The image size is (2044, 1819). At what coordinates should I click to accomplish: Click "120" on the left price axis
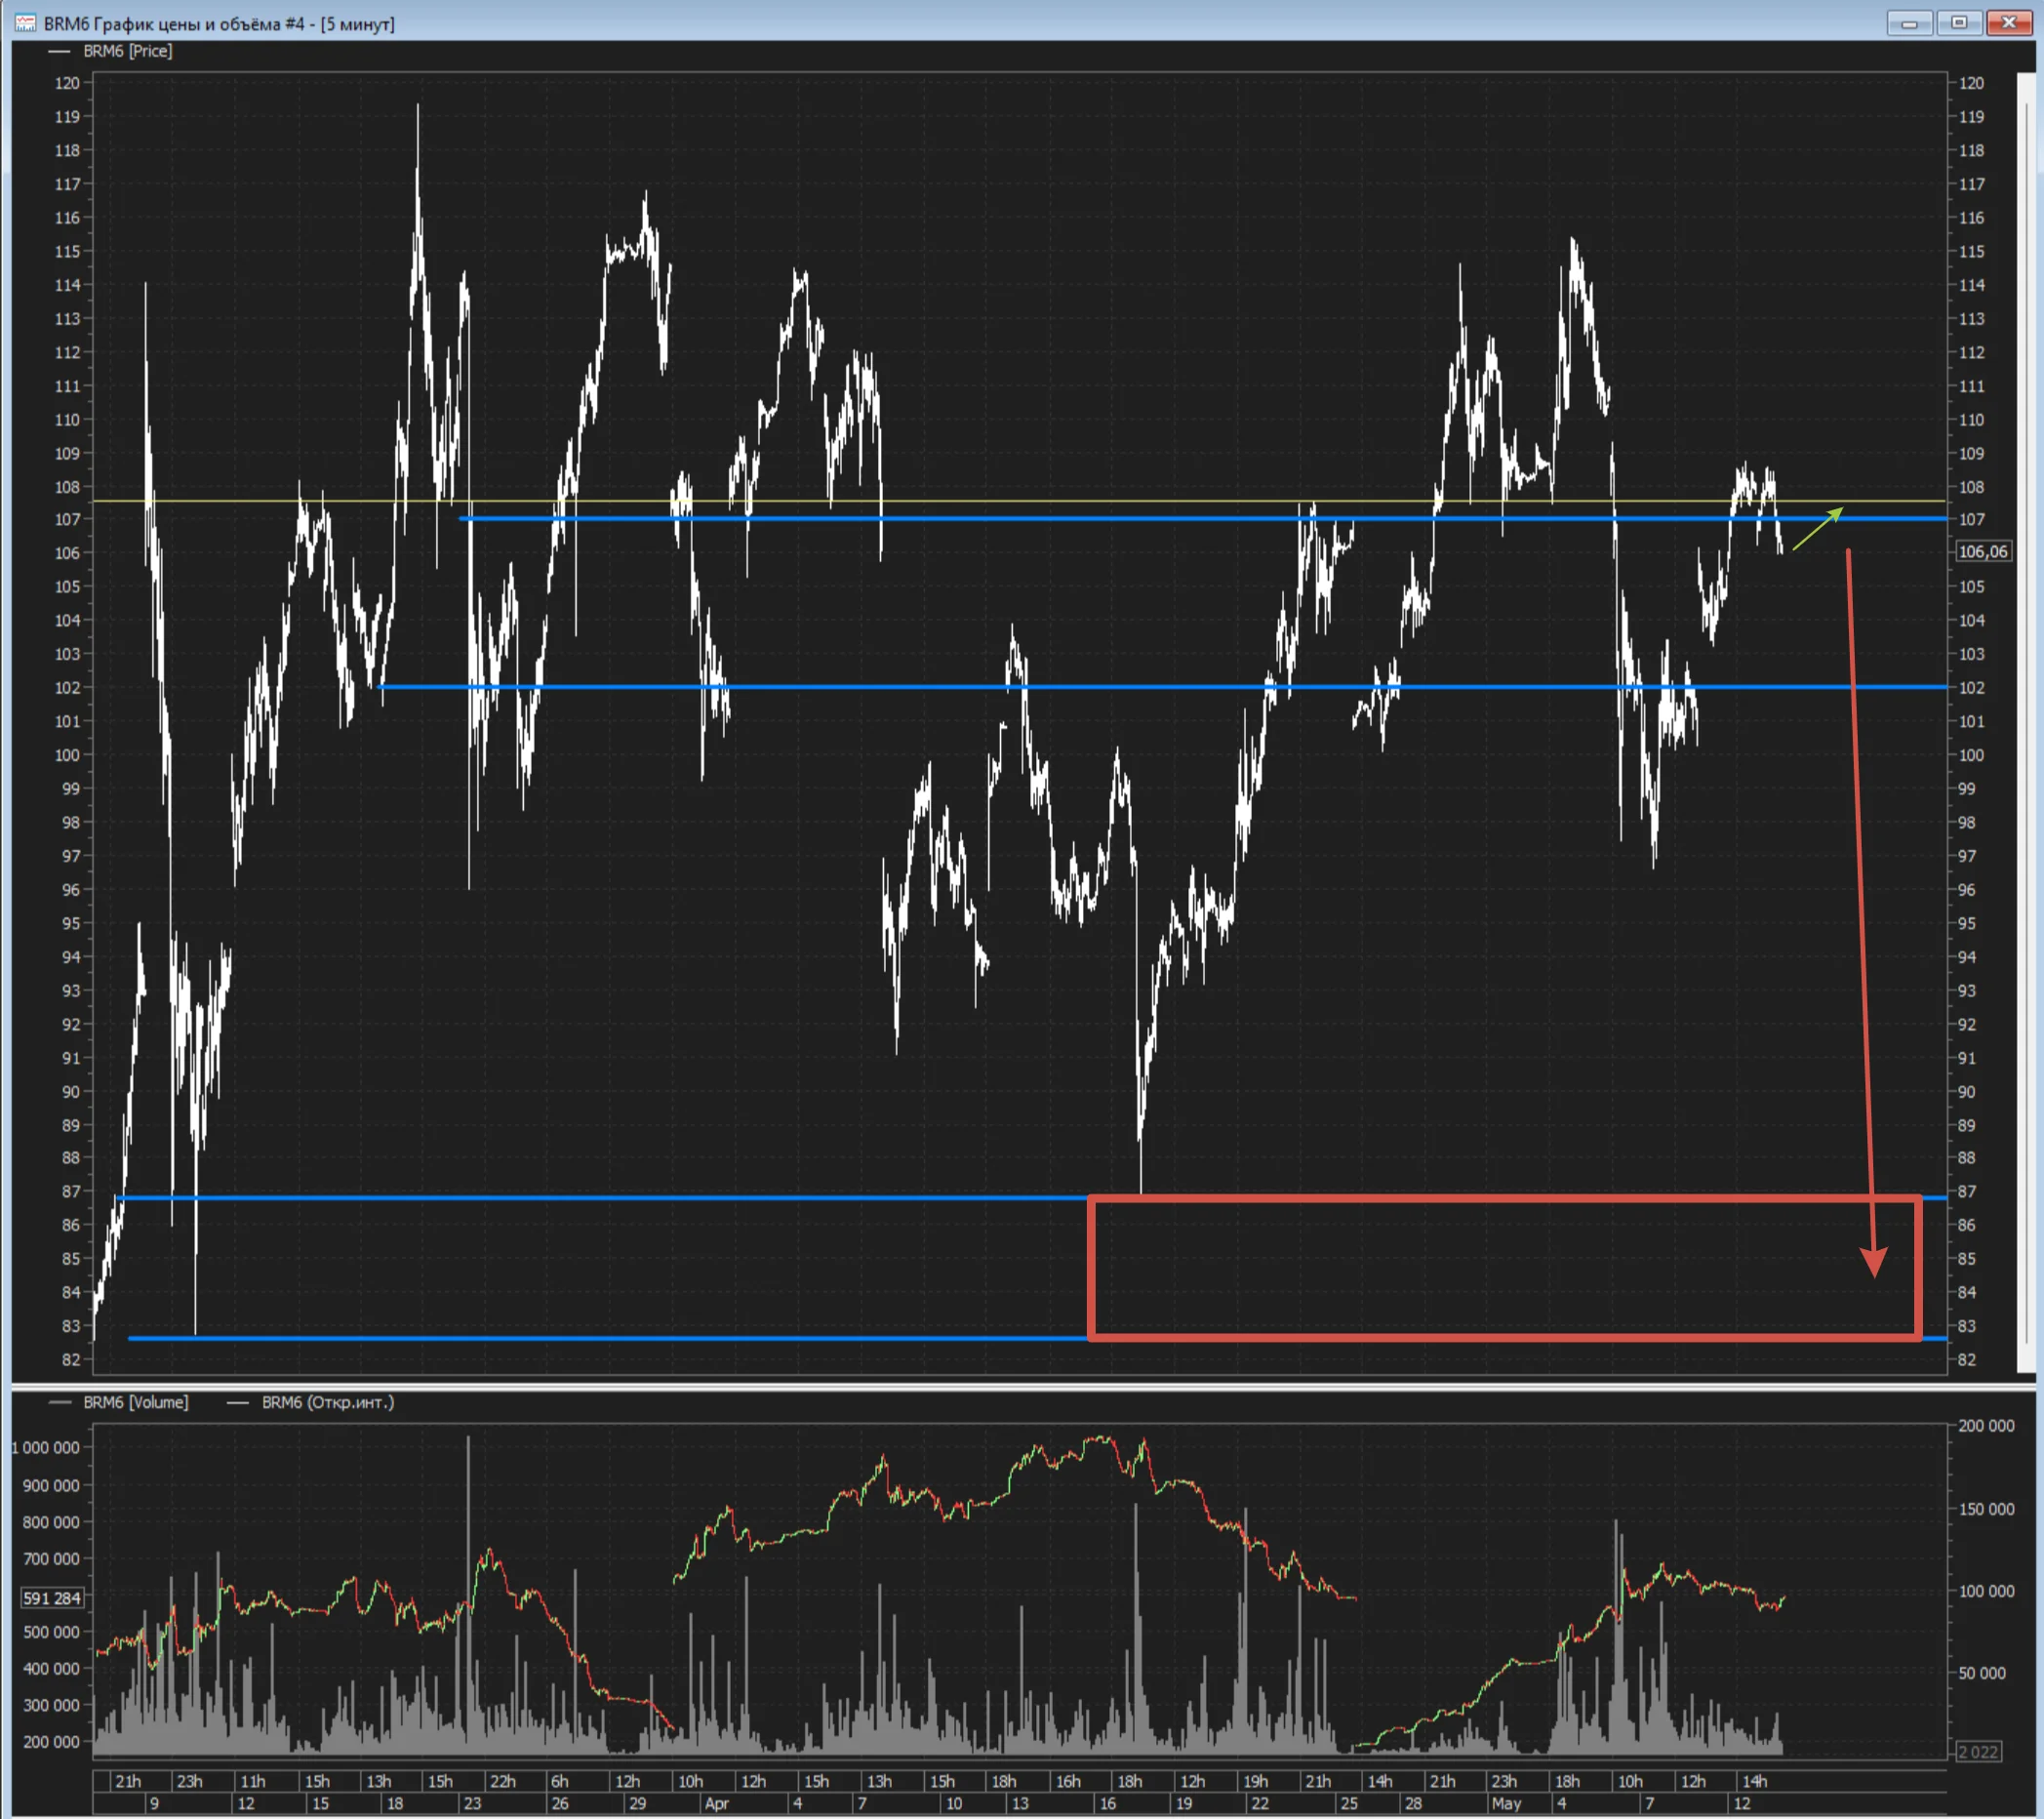tap(67, 83)
